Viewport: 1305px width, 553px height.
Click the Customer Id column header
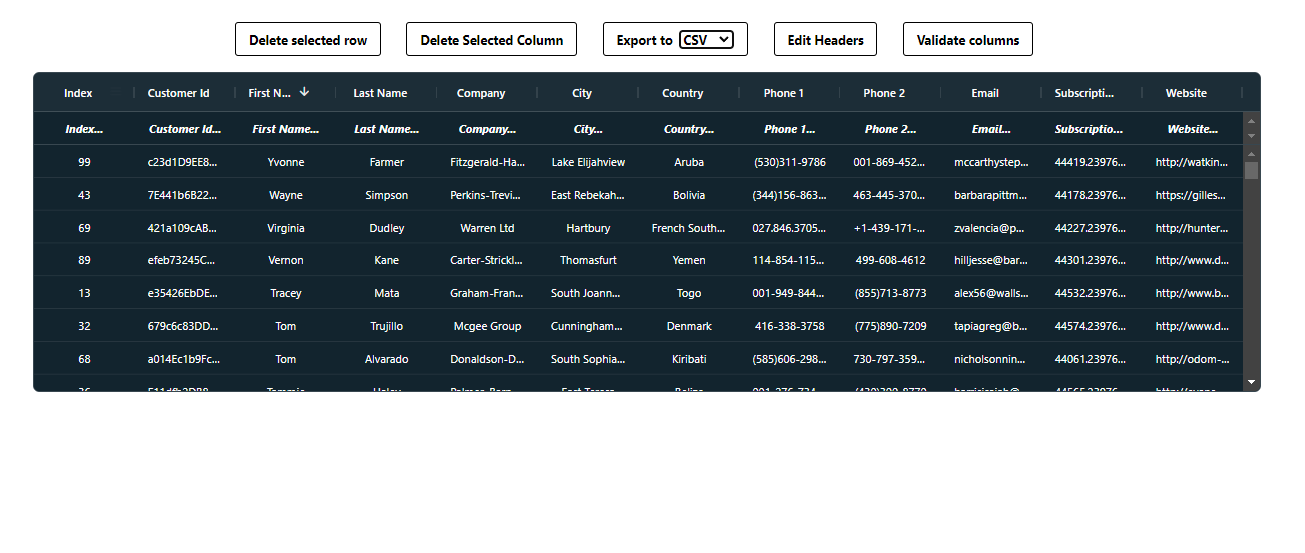point(178,93)
